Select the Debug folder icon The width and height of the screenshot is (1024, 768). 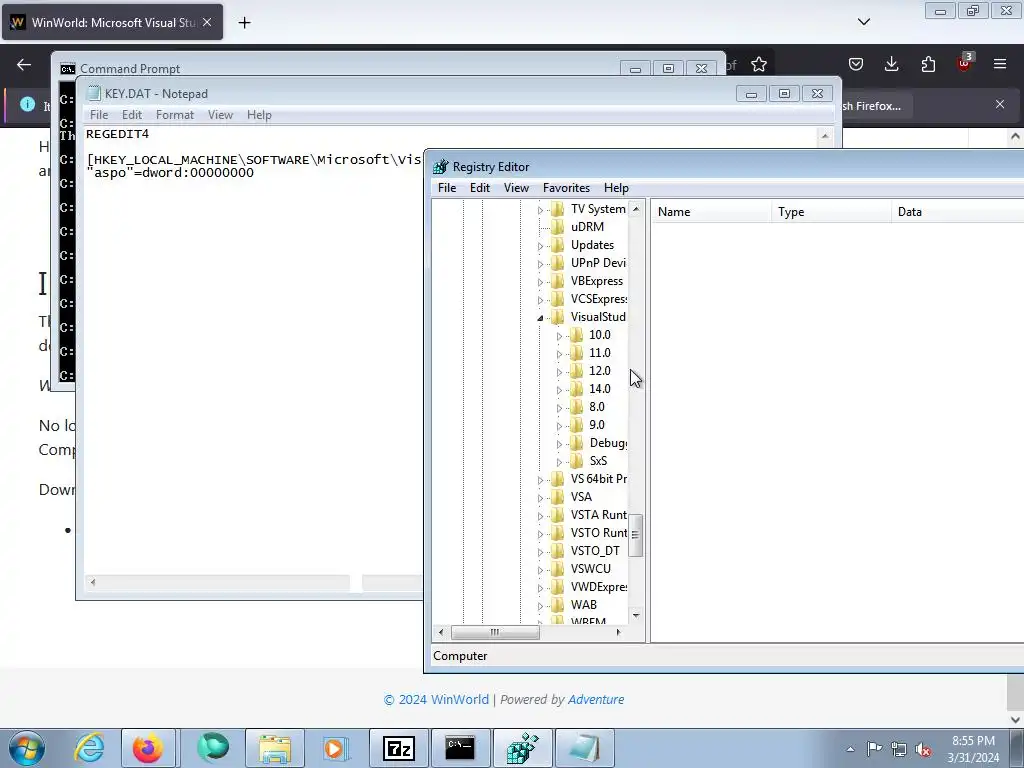[576, 443]
